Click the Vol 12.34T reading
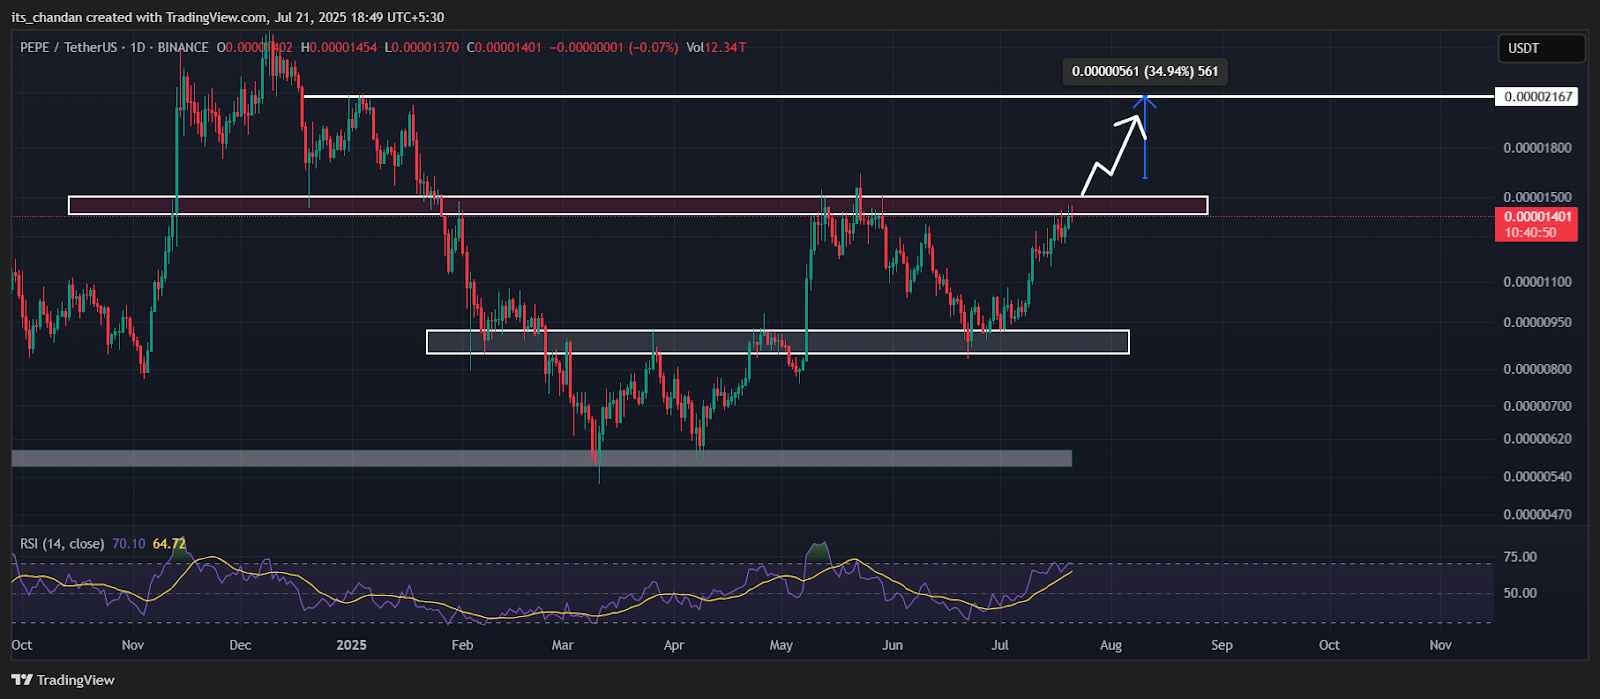Screen dimensions: 1600x699 click(716, 47)
